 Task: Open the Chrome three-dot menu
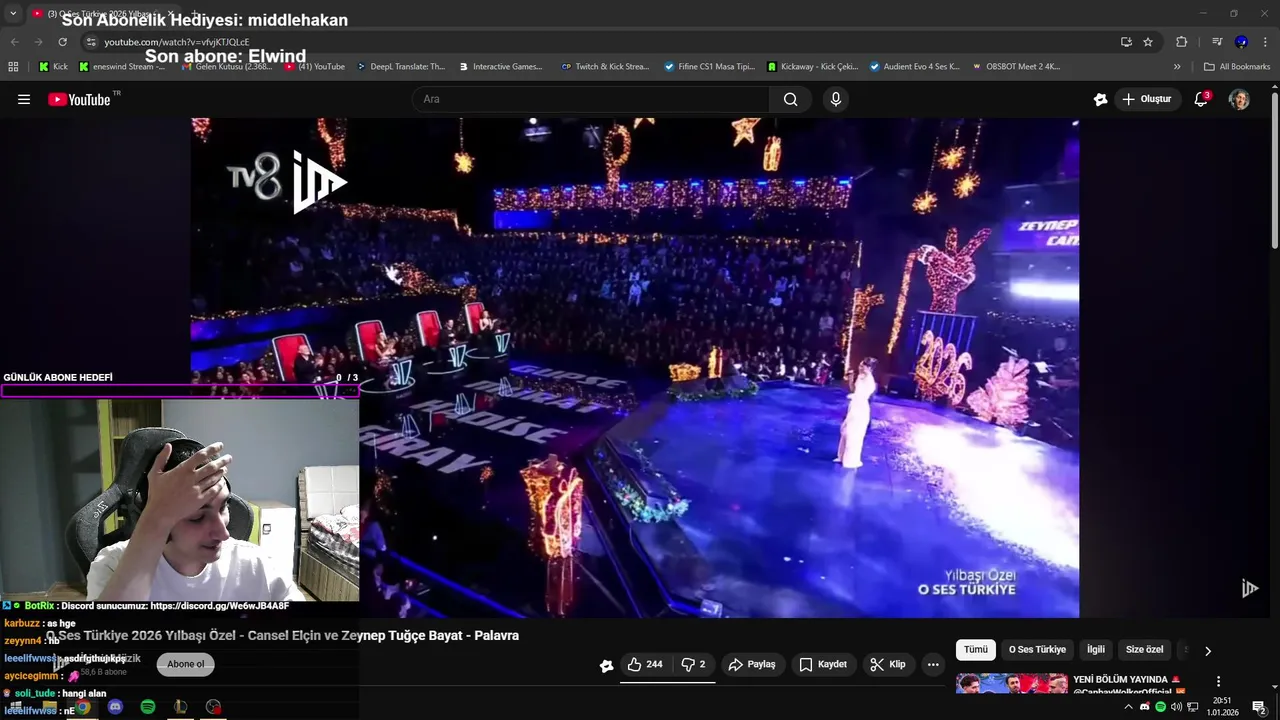[1266, 42]
